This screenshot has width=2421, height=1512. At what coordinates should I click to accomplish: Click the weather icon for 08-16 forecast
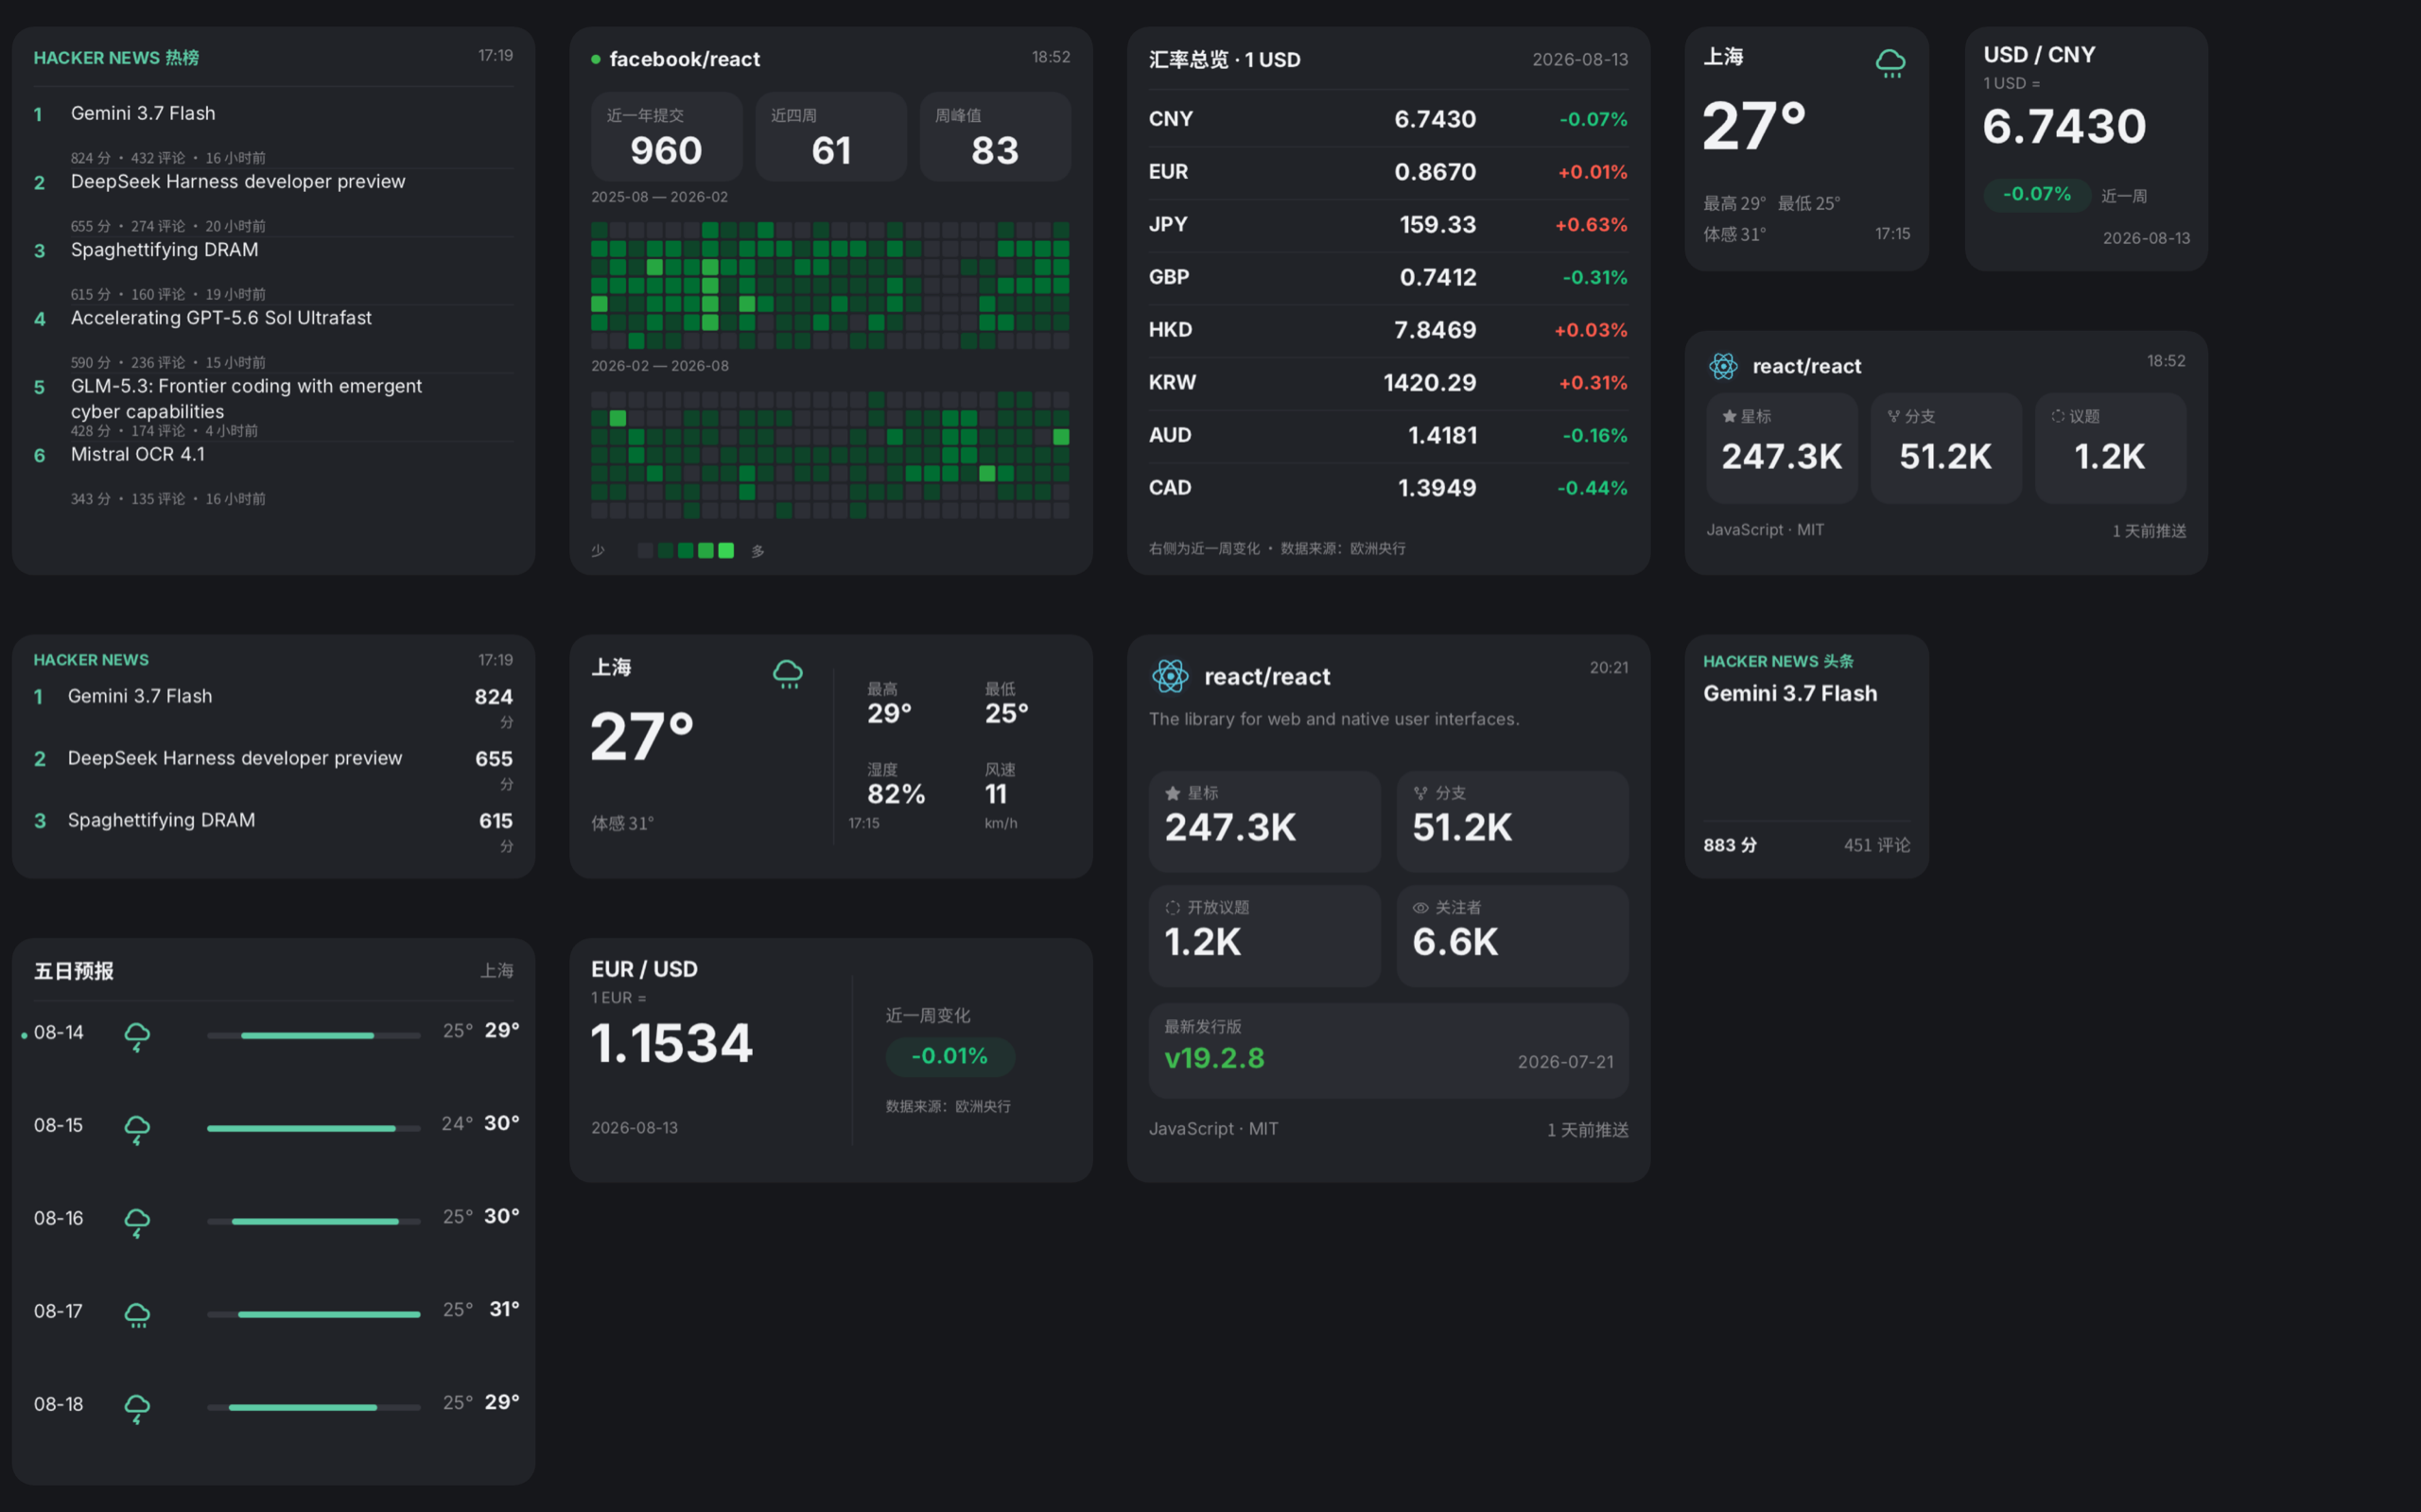click(x=137, y=1222)
